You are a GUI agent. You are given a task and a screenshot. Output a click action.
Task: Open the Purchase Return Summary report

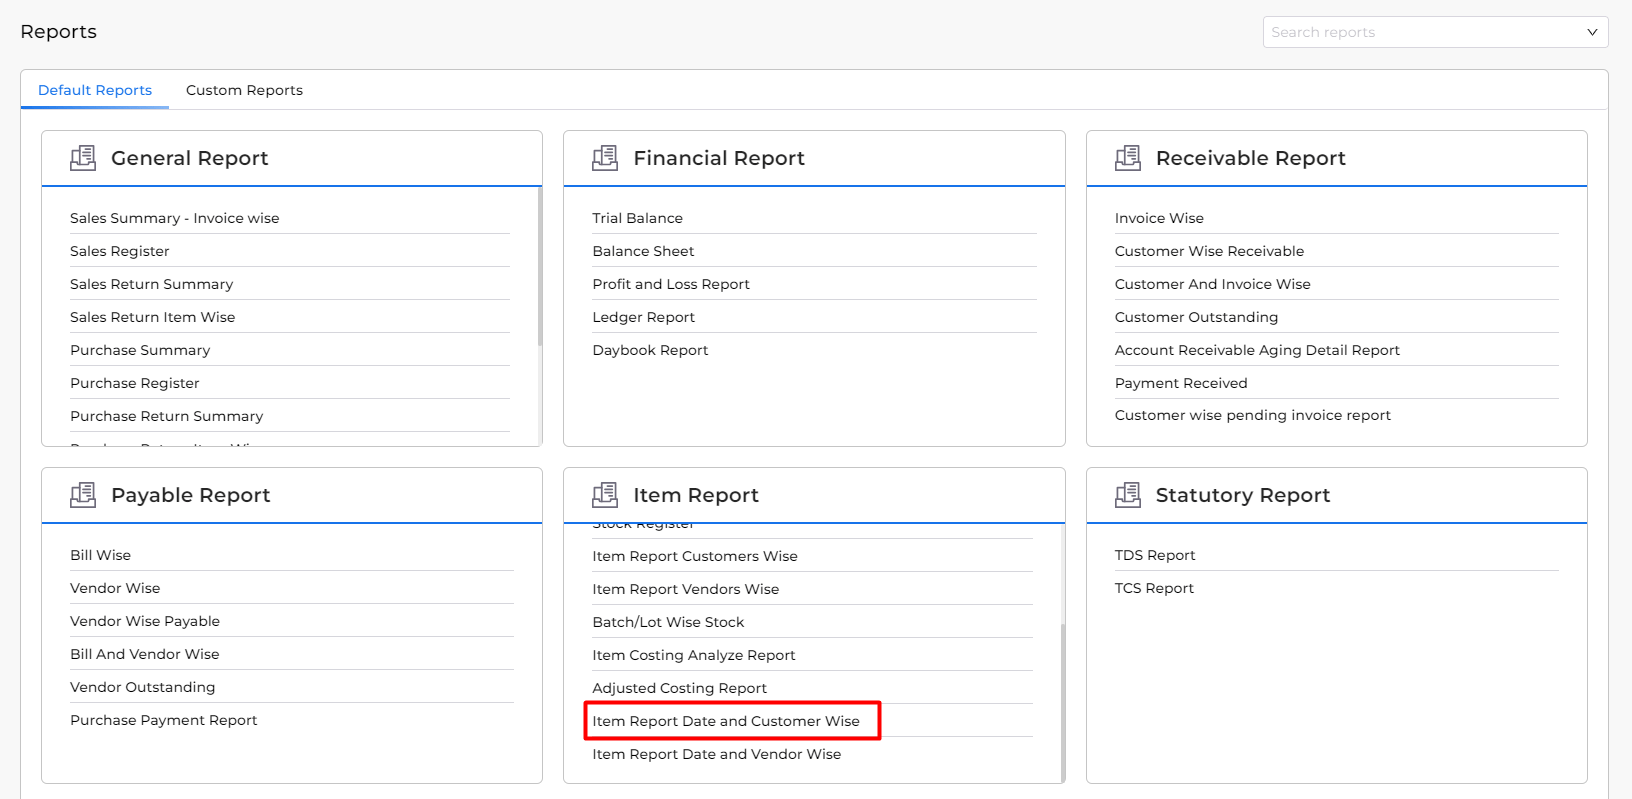[167, 416]
